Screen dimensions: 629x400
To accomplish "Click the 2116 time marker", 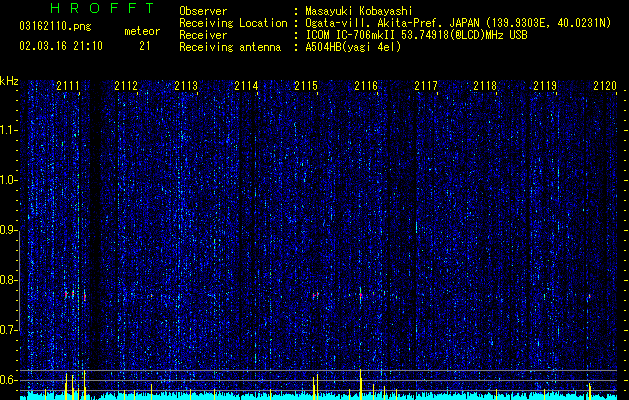I will click(x=366, y=86).
